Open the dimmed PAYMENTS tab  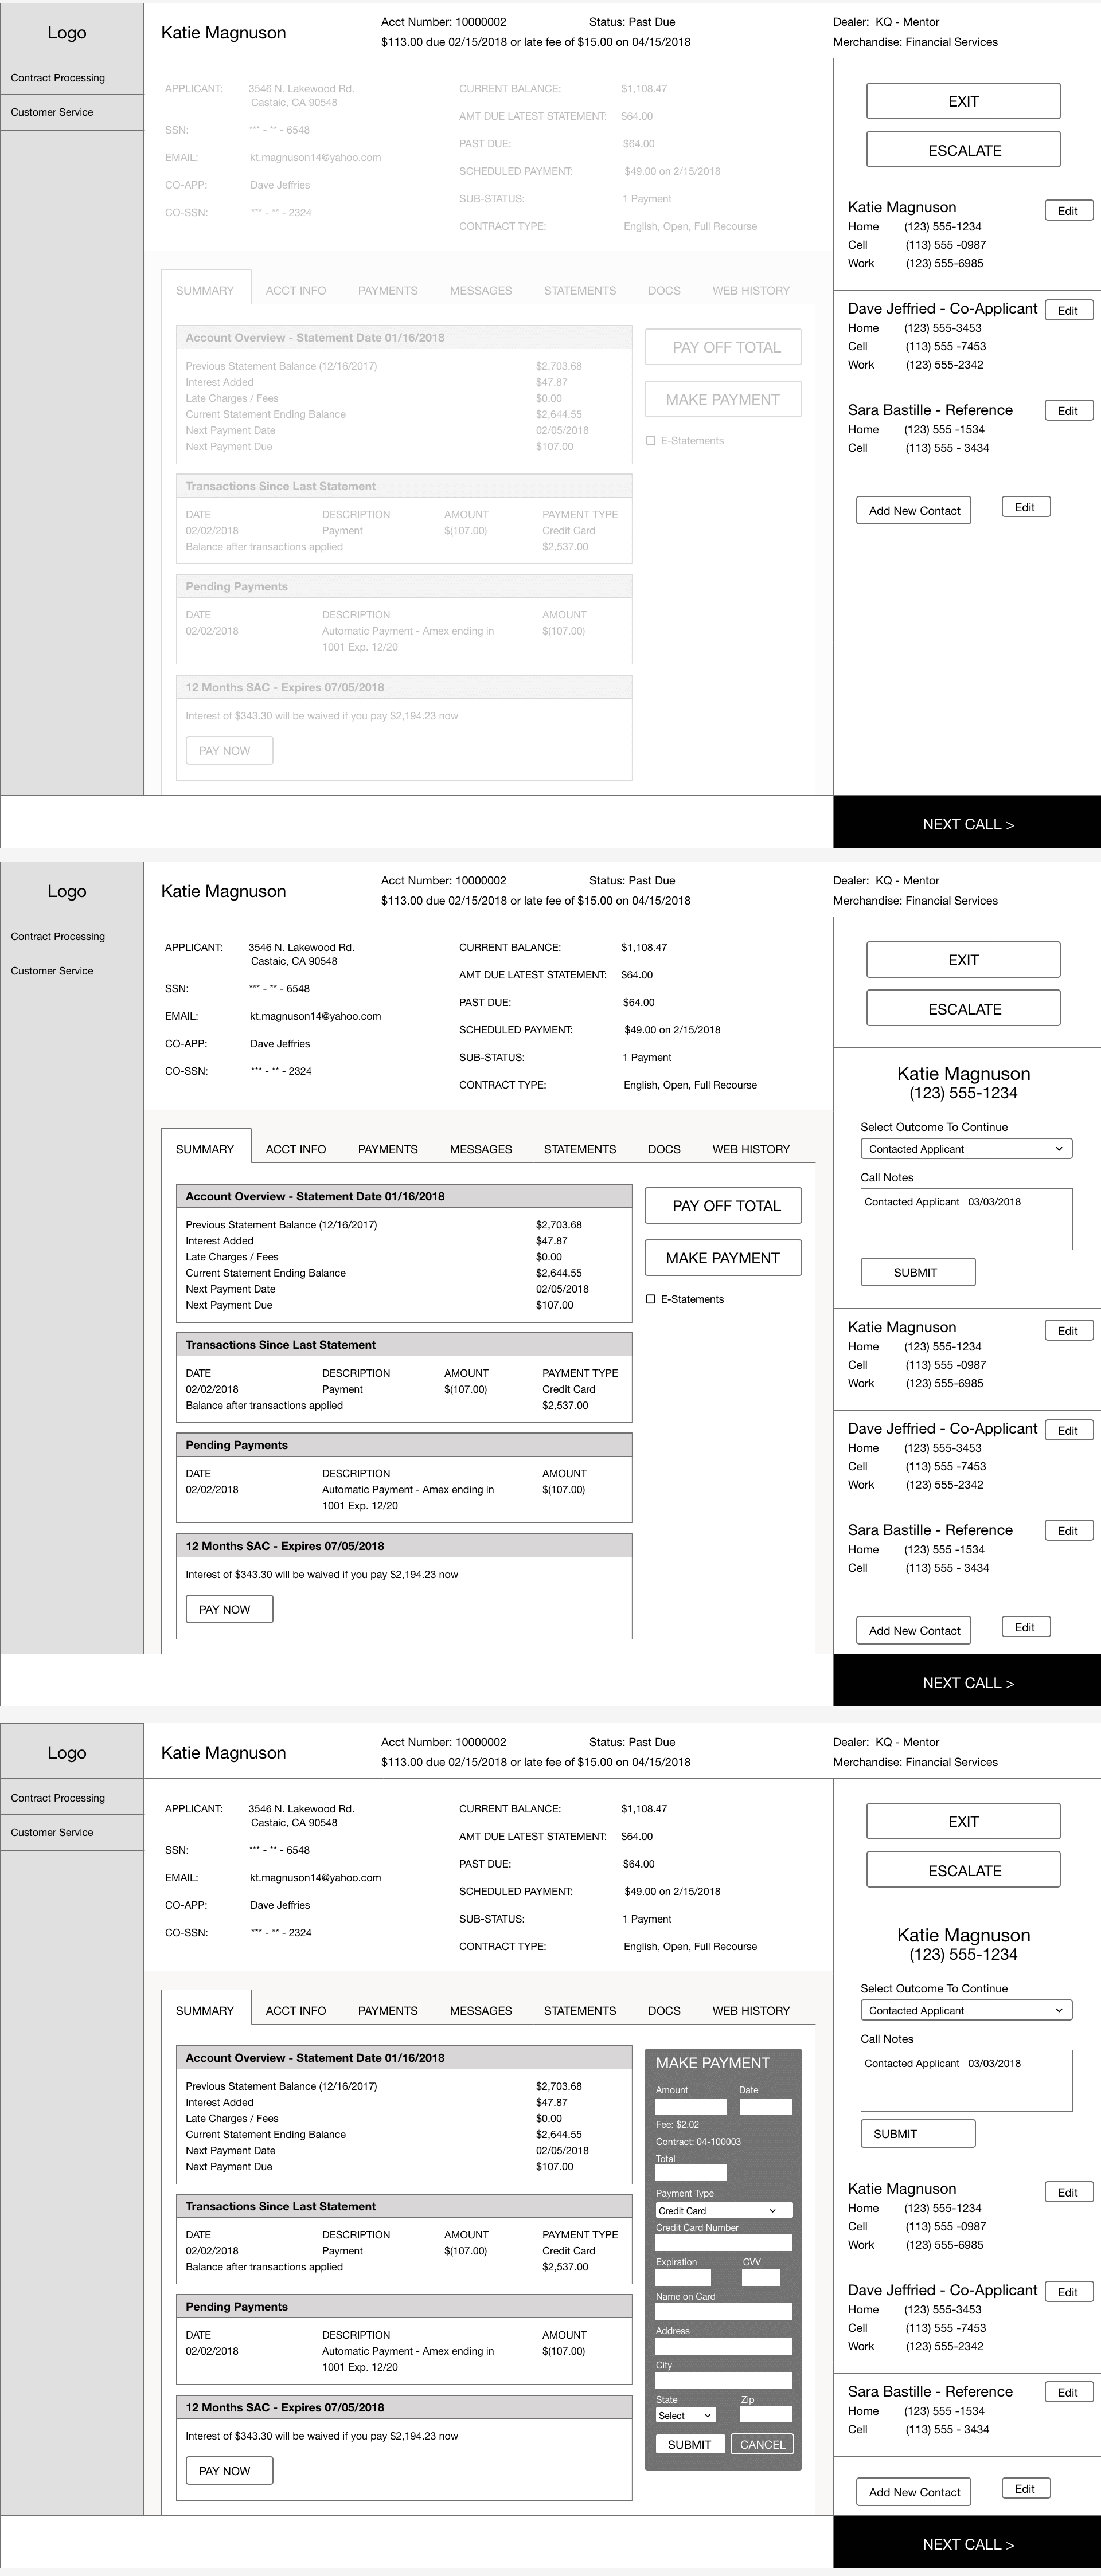pos(388,290)
